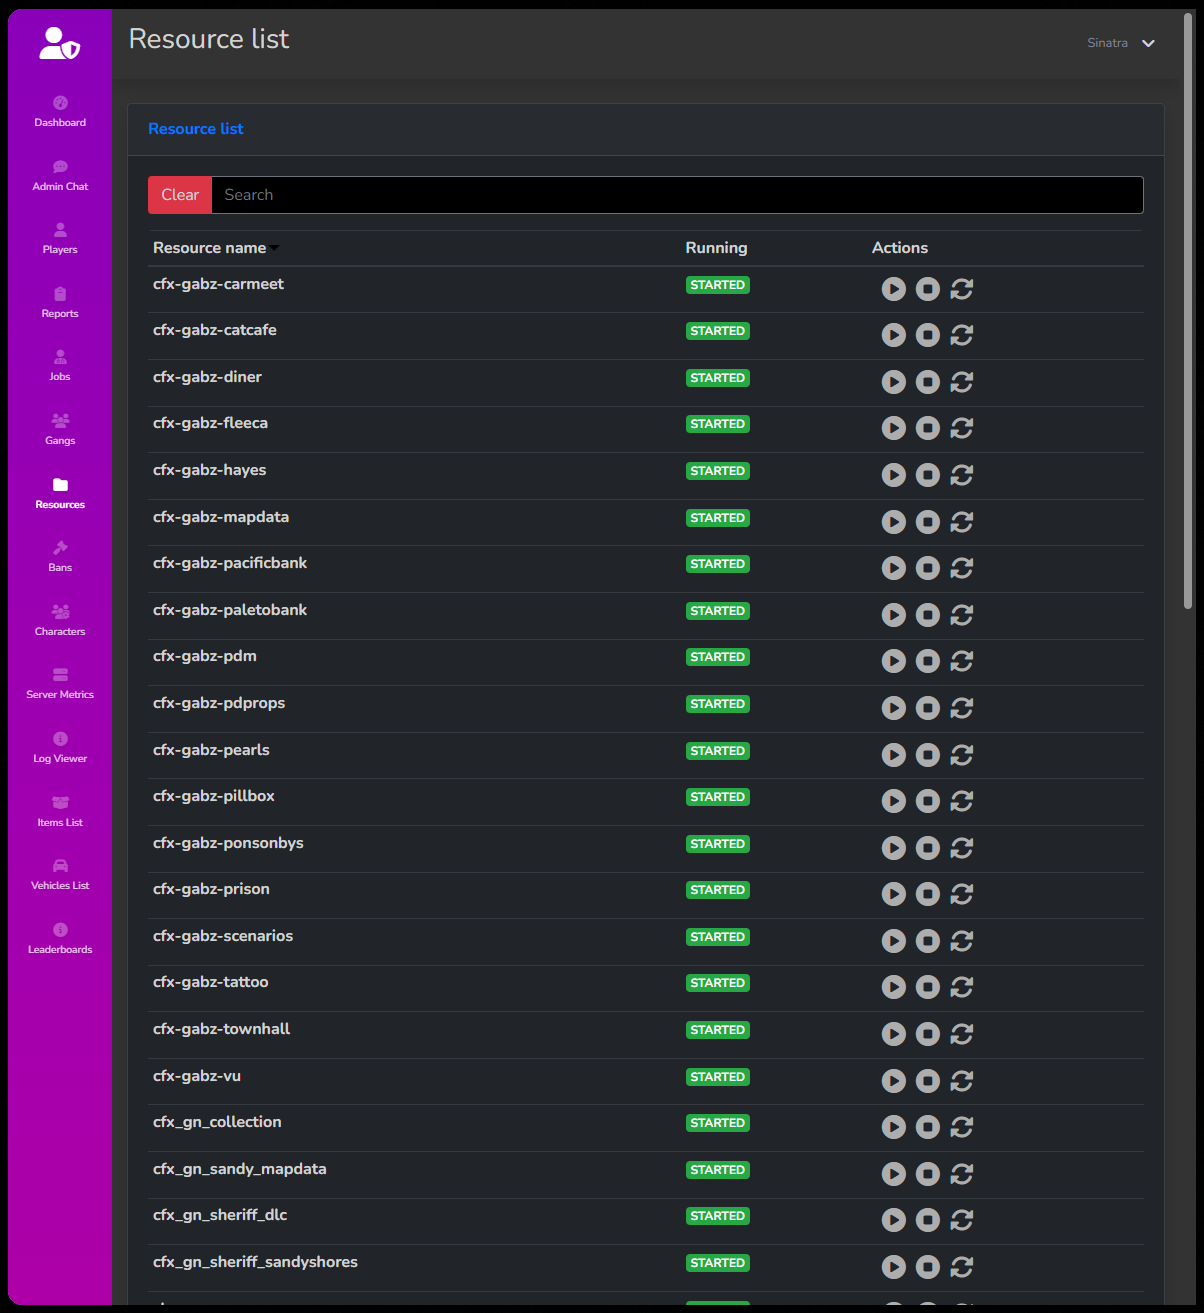Restart the cfx-gabz-diner resource

pos(962,382)
